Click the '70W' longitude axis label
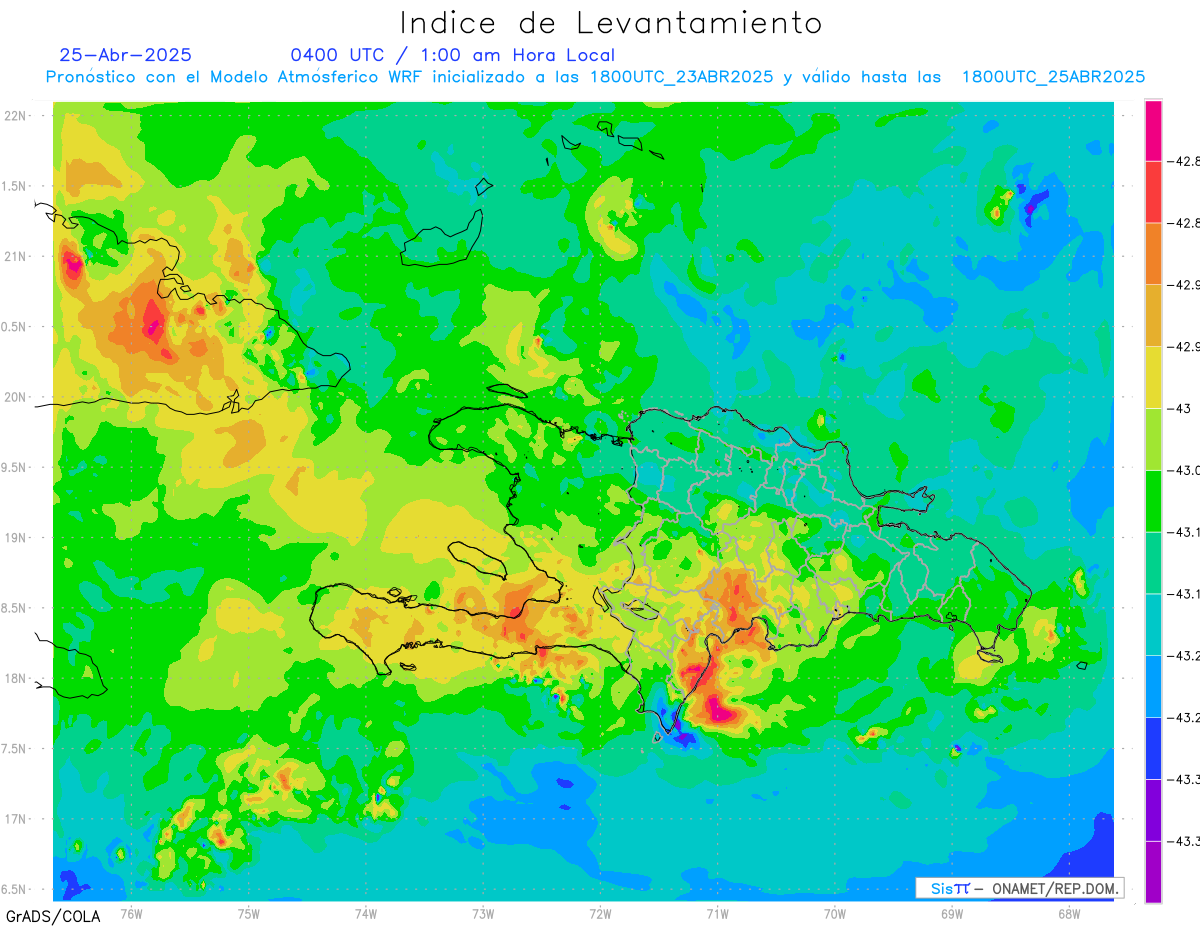The height and width of the screenshot is (927, 1200). tap(835, 913)
